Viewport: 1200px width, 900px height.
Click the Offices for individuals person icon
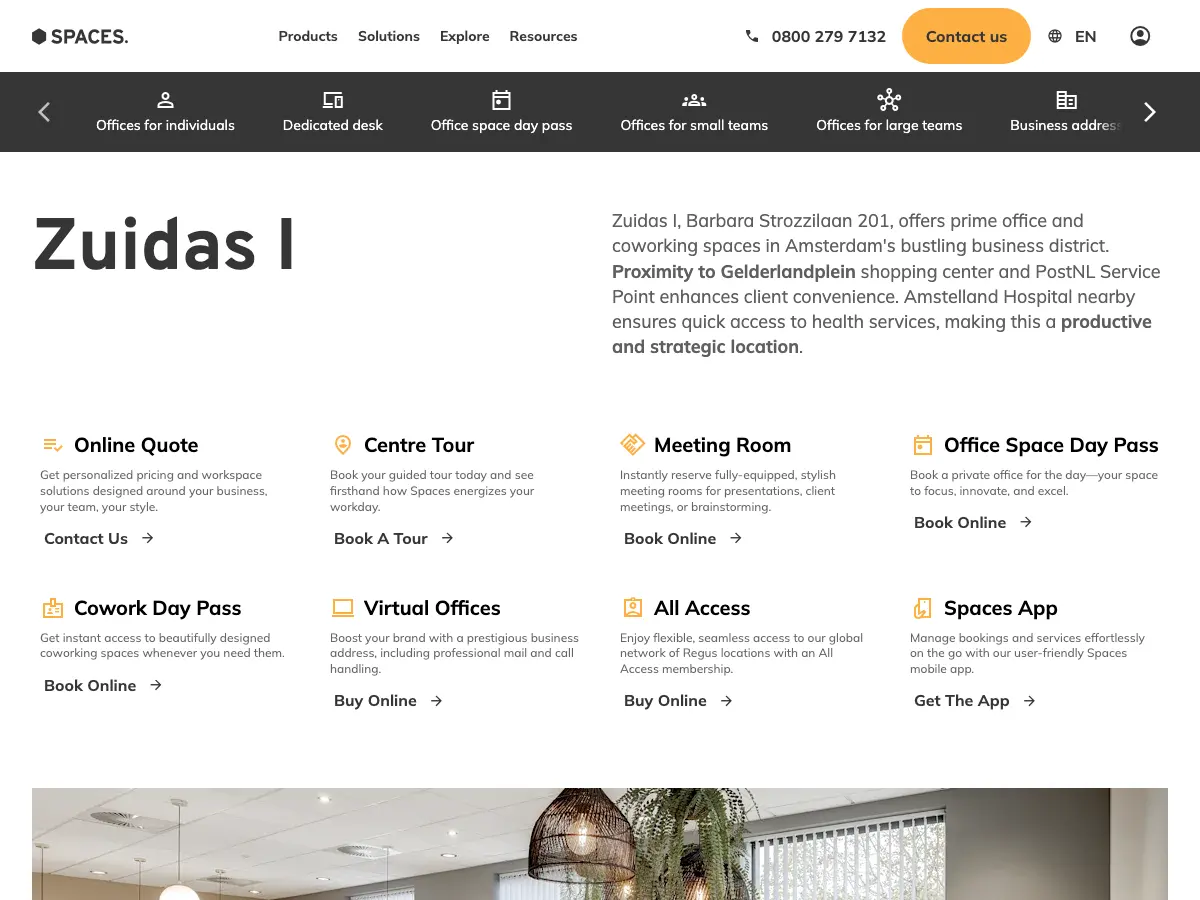click(x=166, y=100)
